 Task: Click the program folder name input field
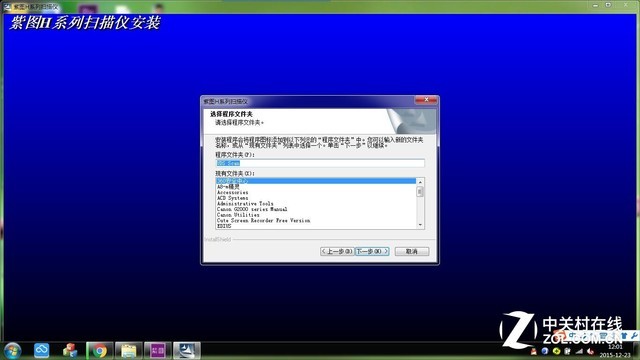click(320, 163)
